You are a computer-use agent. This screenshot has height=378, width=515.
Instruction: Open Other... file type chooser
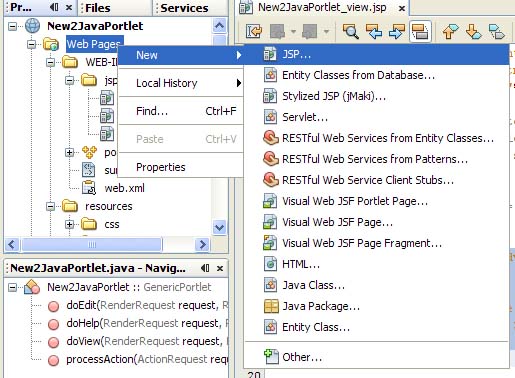pyautogui.click(x=376, y=357)
